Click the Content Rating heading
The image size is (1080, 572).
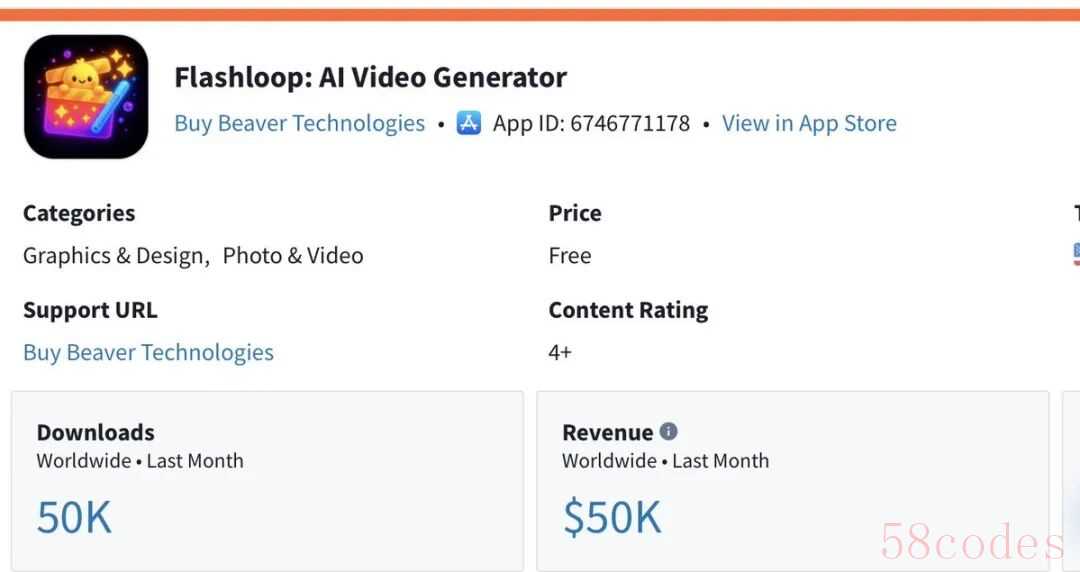[628, 310]
